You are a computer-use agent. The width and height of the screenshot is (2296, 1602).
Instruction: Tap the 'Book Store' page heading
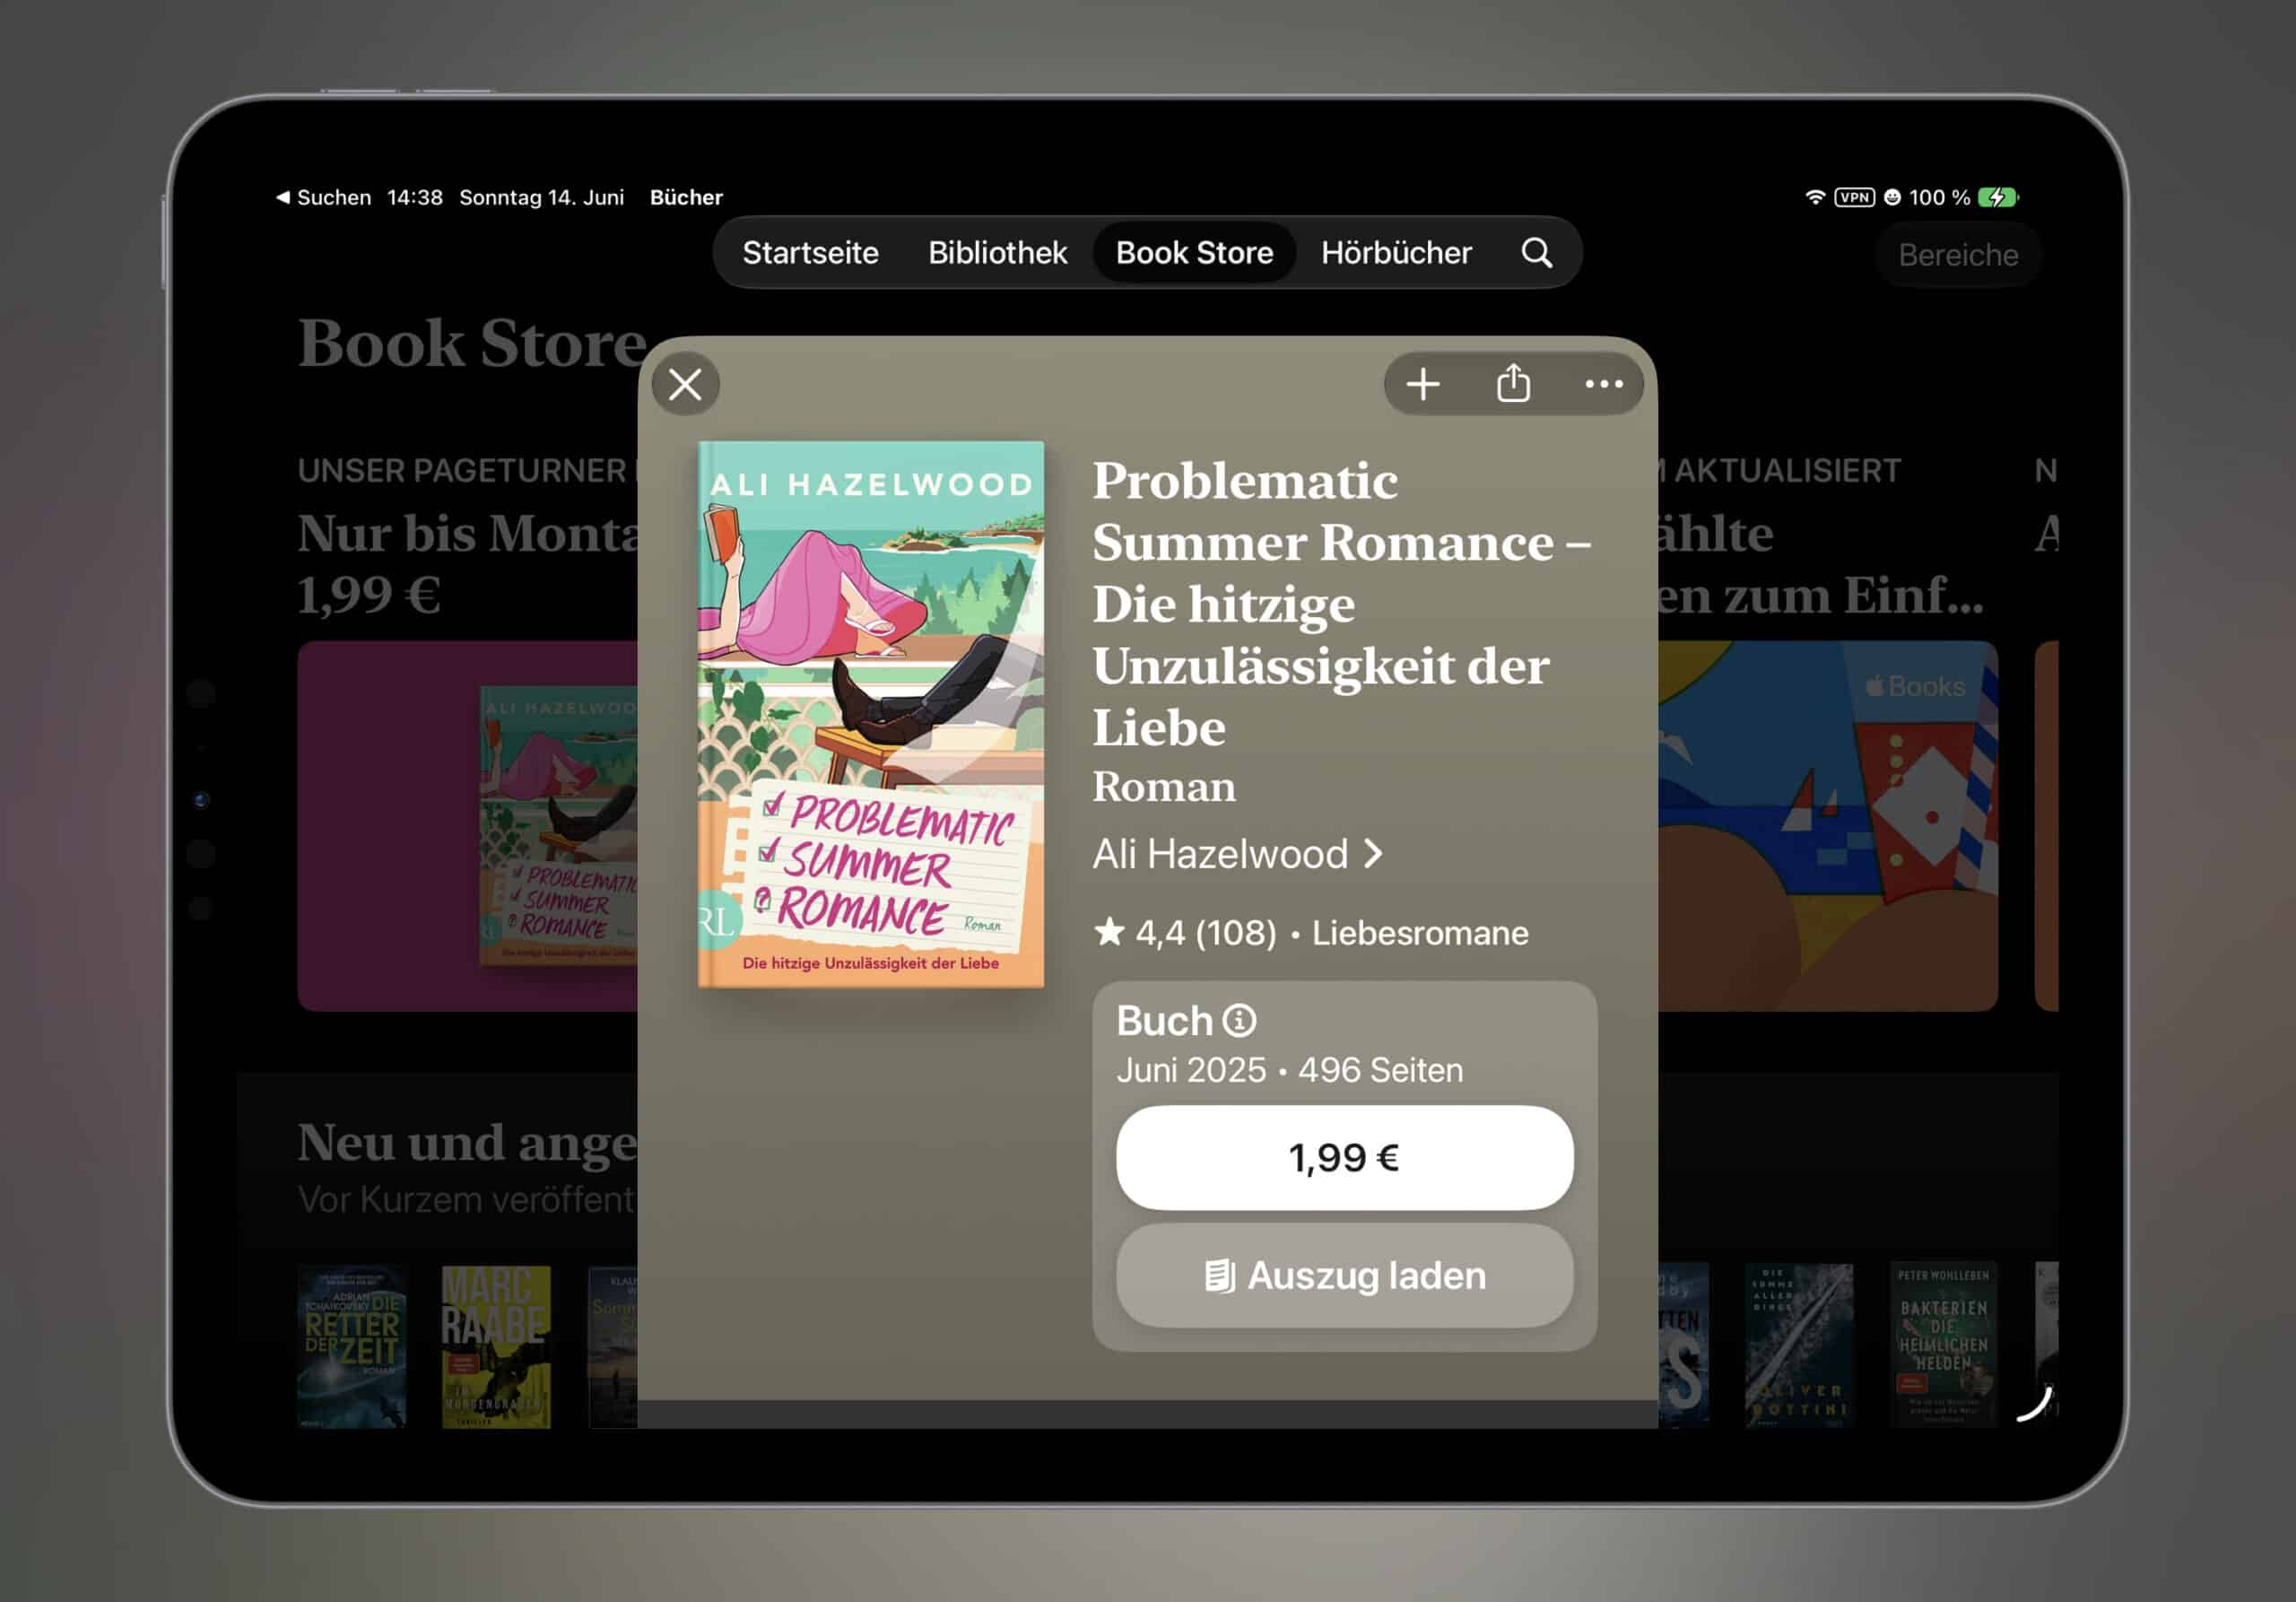[x=472, y=343]
